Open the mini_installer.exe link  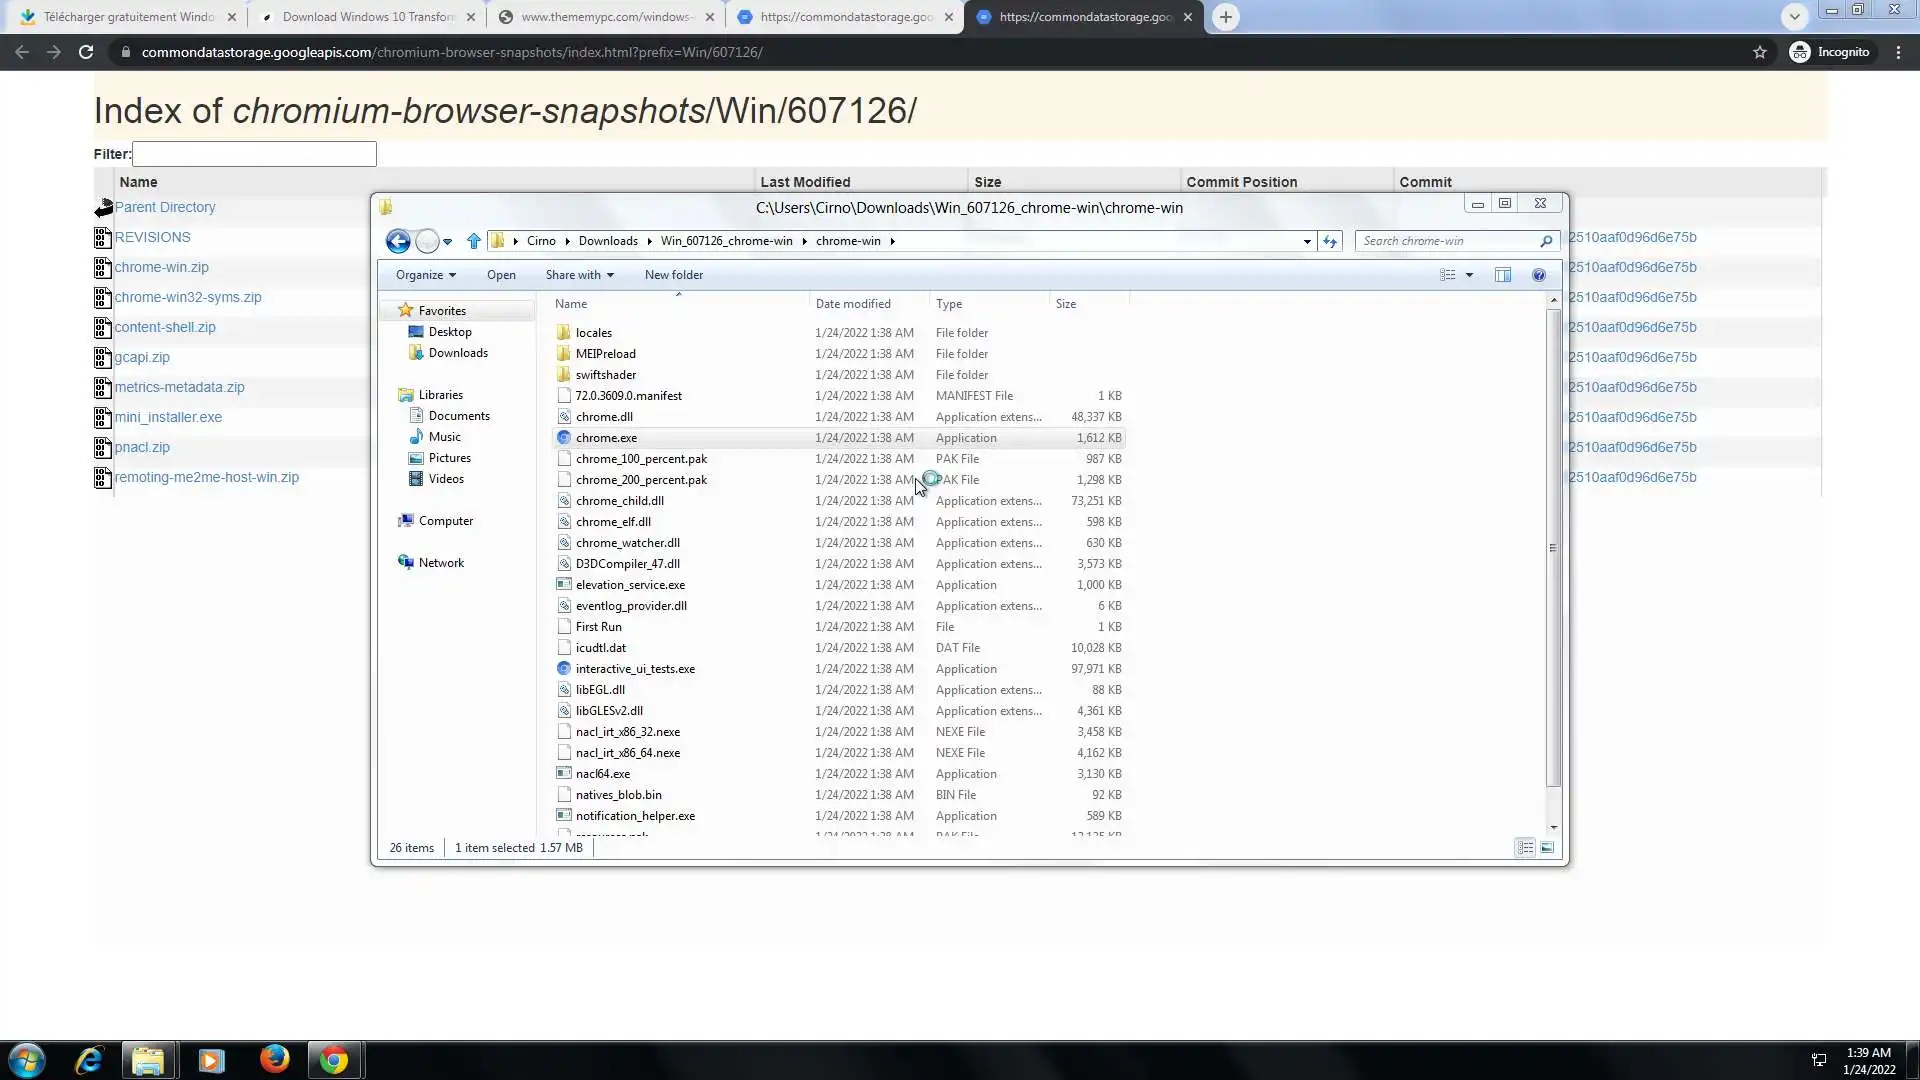168,417
